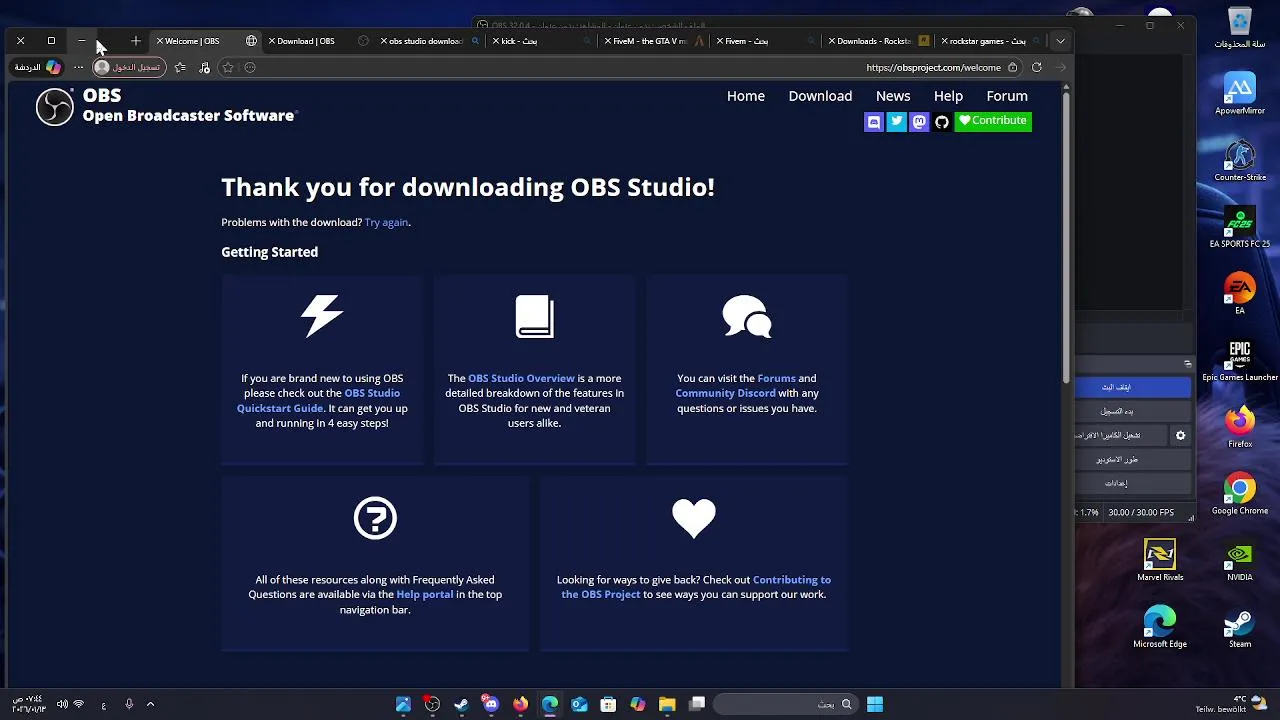Viewport: 1280px width, 720px height.
Task: Open virtual camera gear settings in OBS
Action: click(x=1181, y=436)
